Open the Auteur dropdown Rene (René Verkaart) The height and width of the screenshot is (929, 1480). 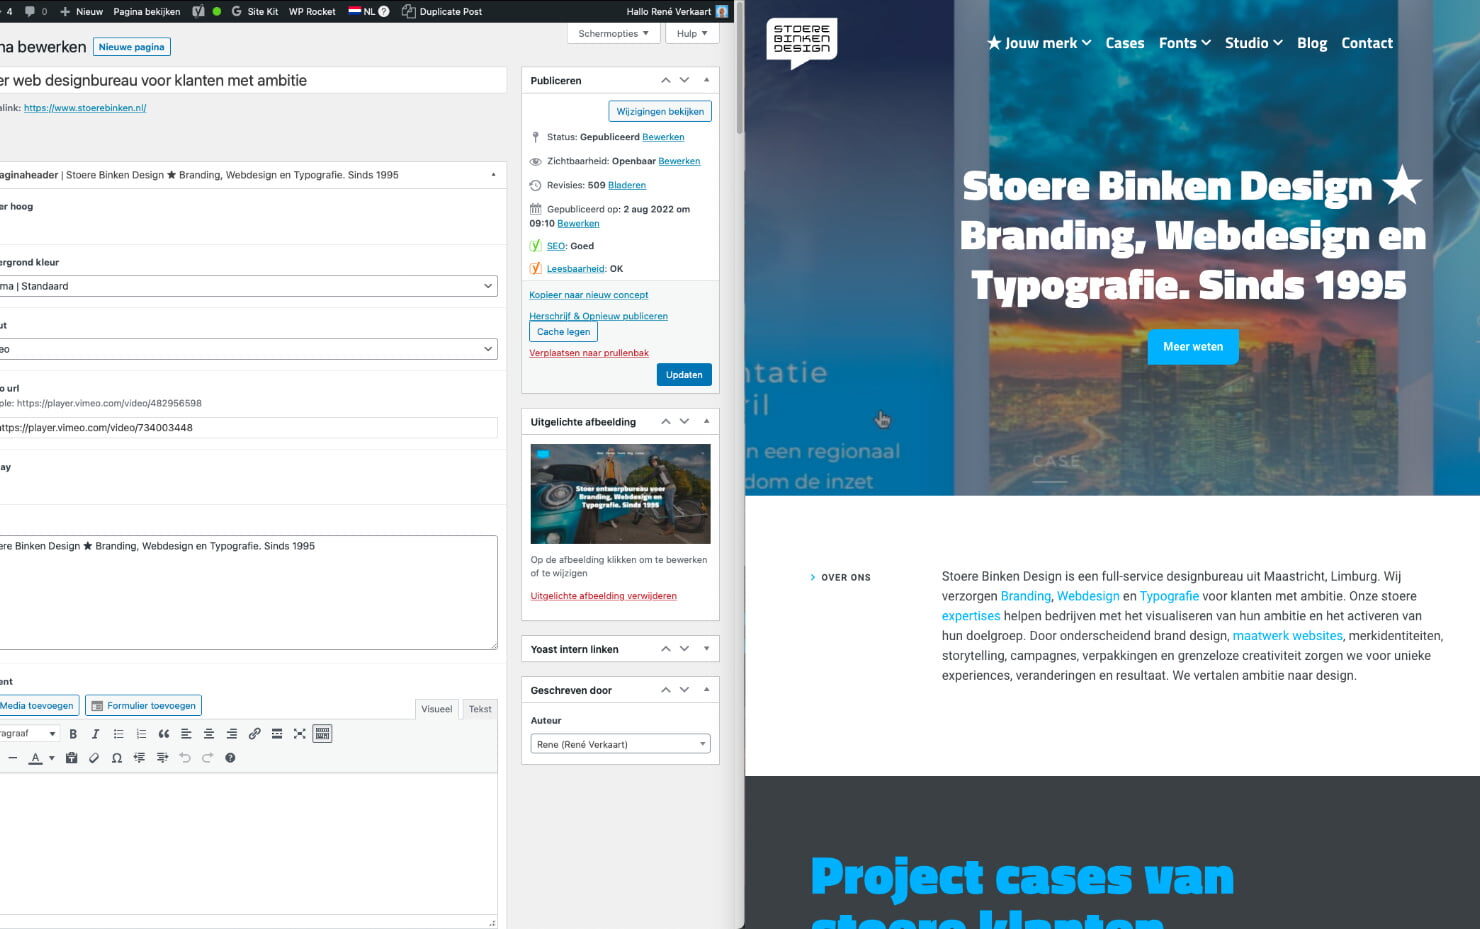click(620, 744)
